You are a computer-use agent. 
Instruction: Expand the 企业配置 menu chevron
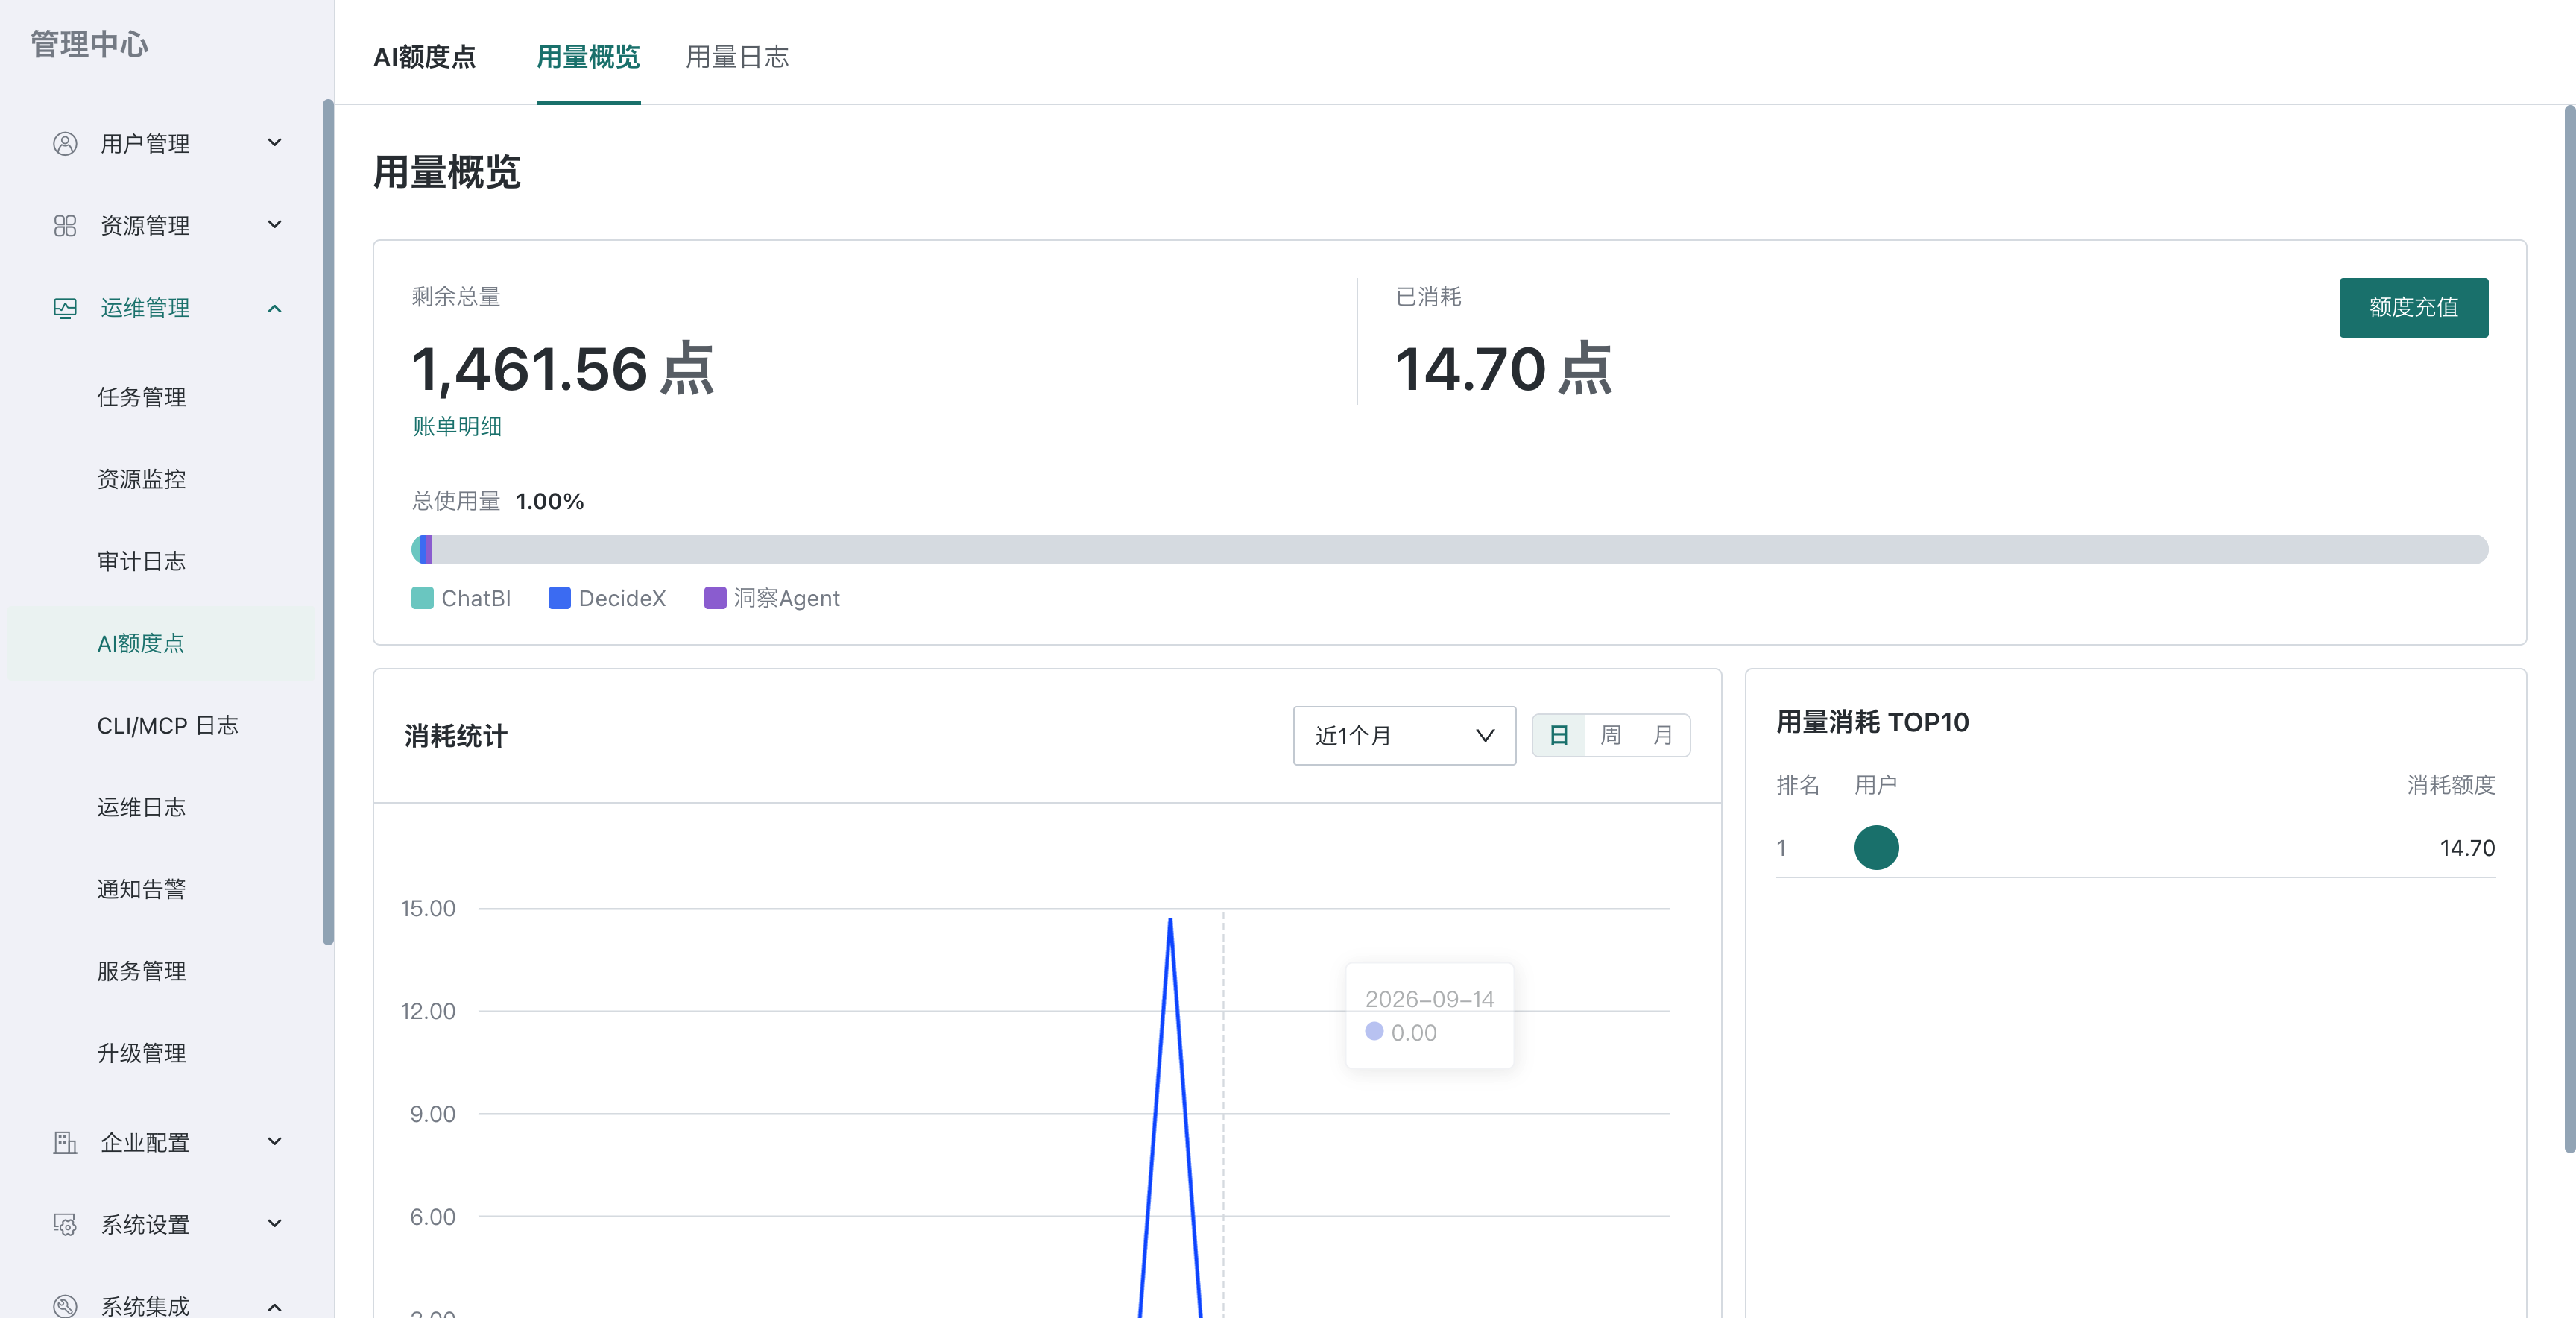click(x=274, y=1141)
